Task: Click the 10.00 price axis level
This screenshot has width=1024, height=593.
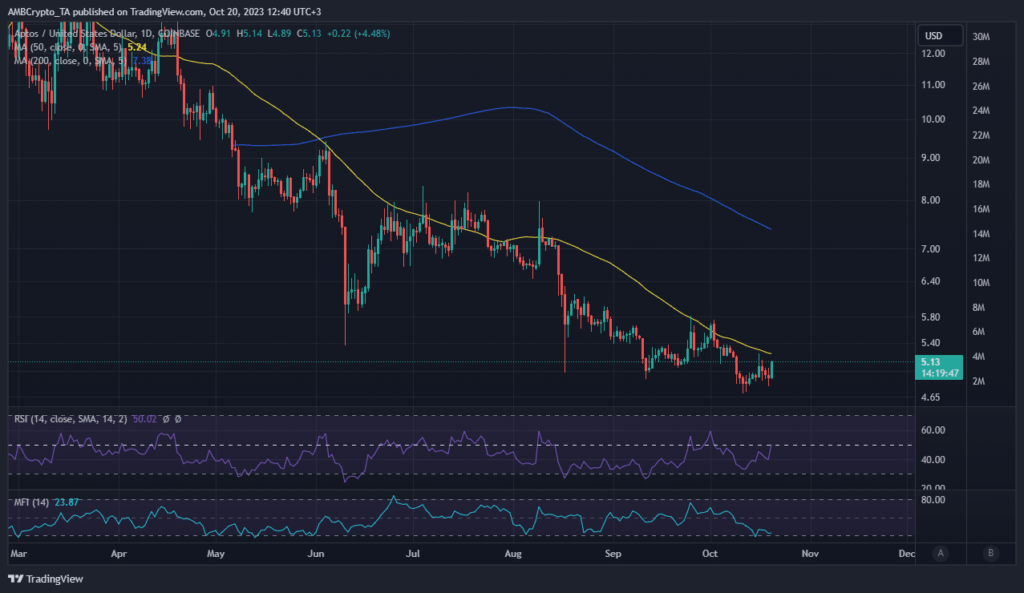Action: click(933, 119)
